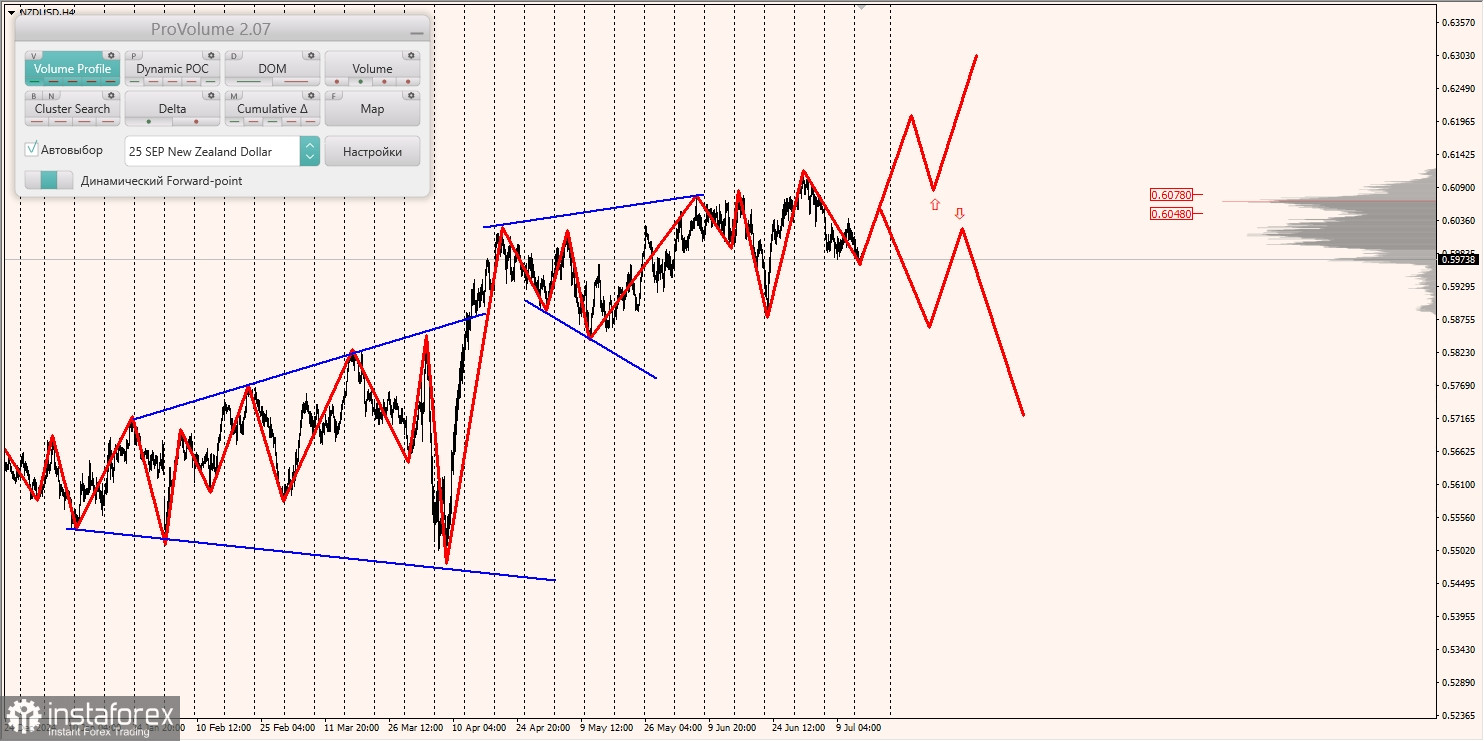The image size is (1484, 741).
Task: Toggle the Dynamic POC module
Action: [172, 69]
